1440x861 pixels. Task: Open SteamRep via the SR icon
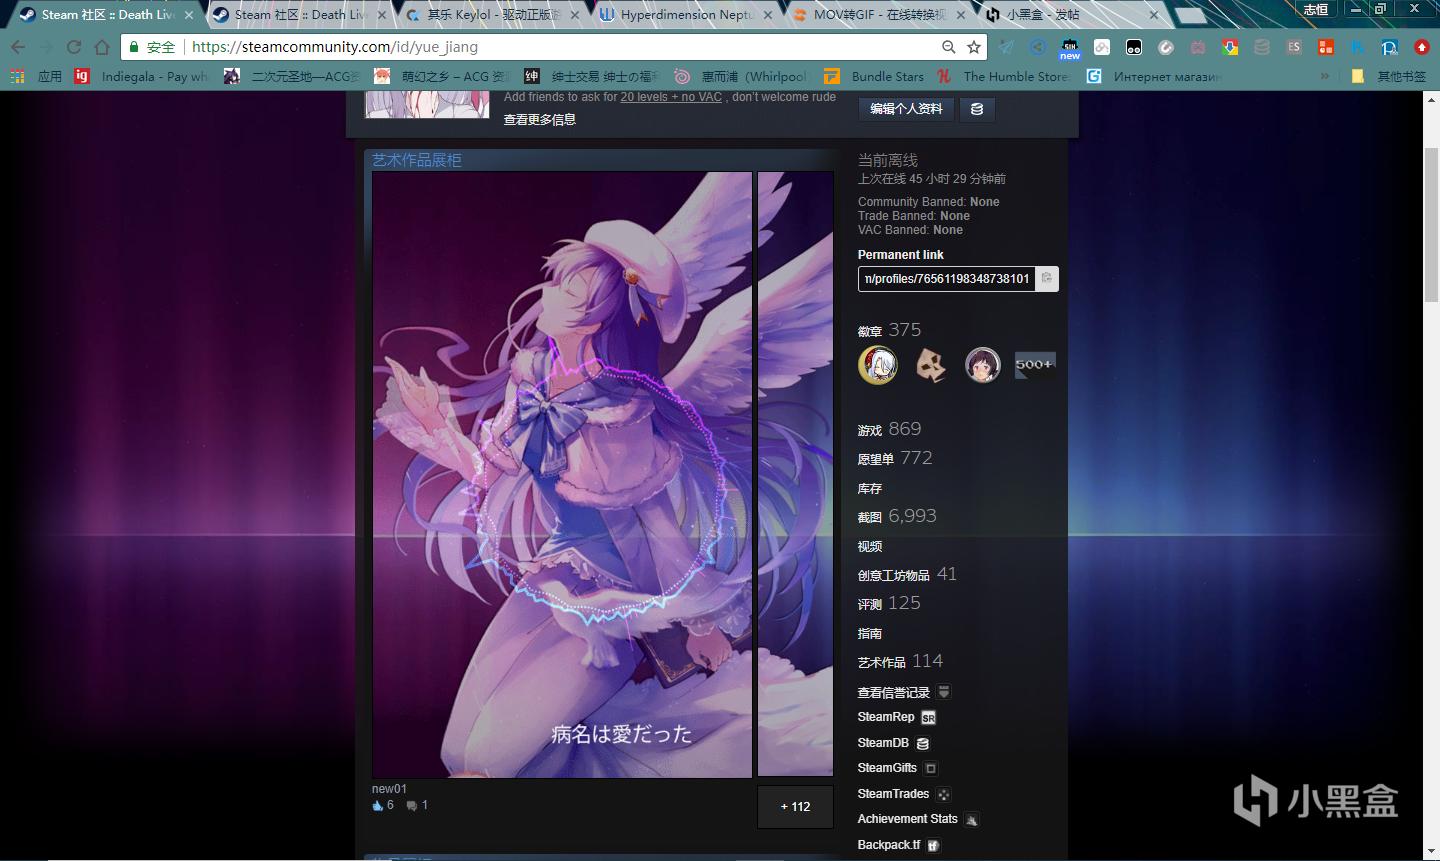click(x=927, y=717)
